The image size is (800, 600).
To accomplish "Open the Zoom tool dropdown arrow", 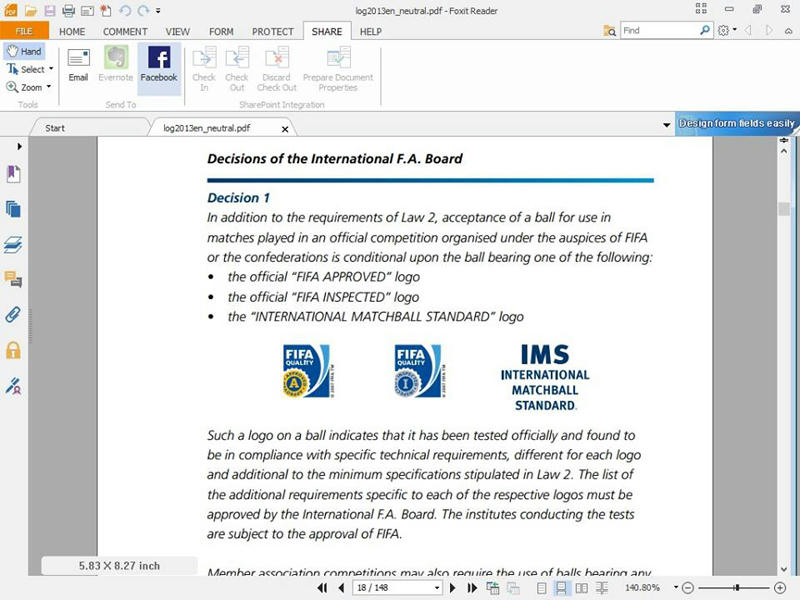I will pyautogui.click(x=49, y=87).
